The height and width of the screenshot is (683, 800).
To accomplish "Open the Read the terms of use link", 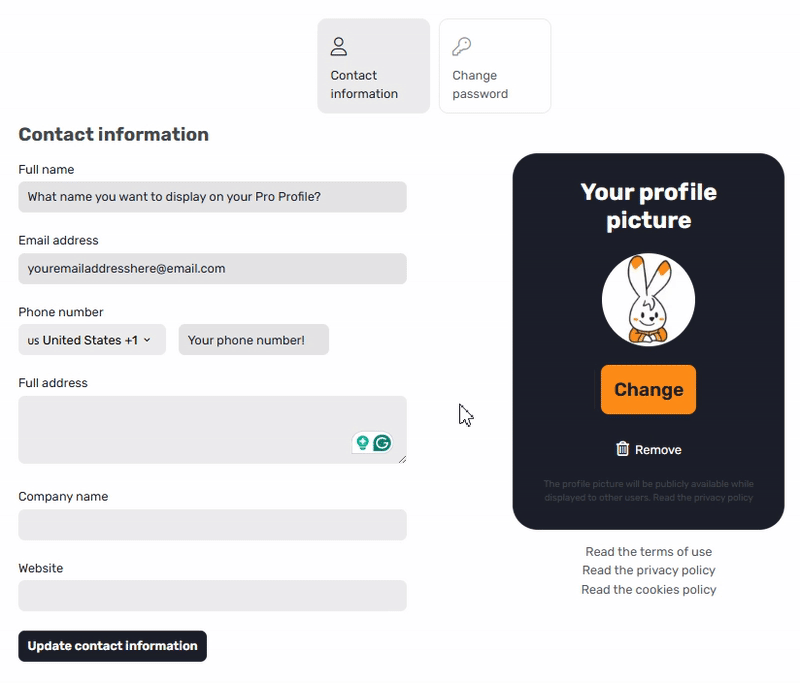I will 649,552.
